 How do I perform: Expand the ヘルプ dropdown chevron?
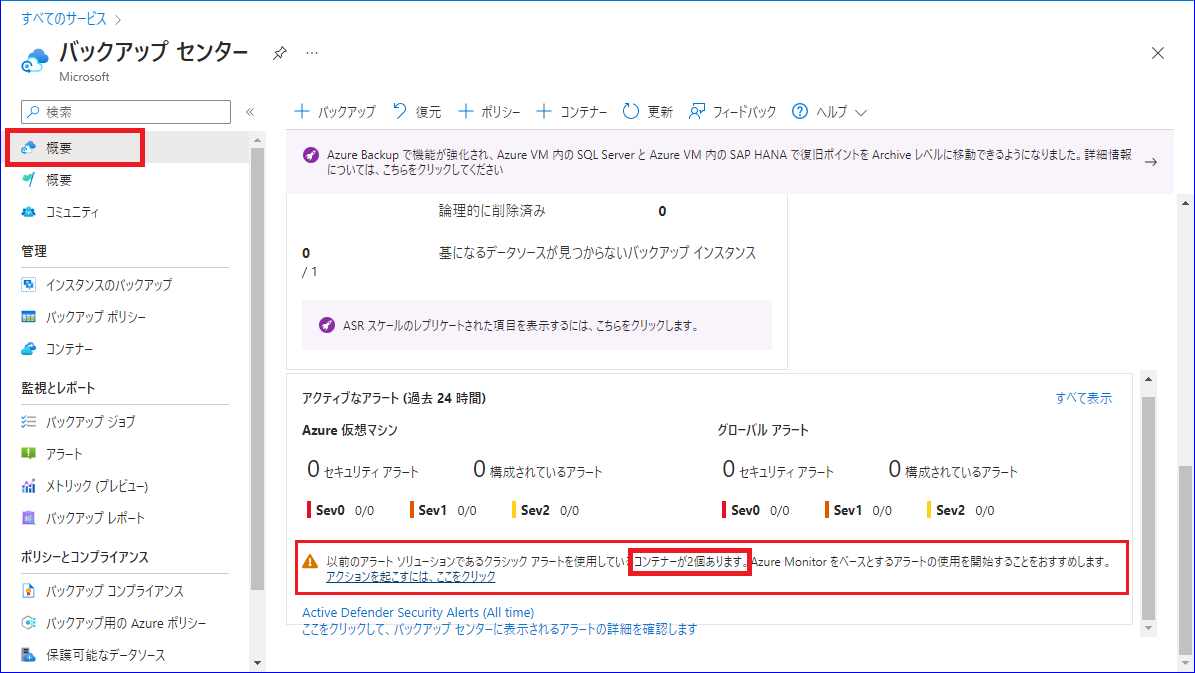(x=861, y=113)
